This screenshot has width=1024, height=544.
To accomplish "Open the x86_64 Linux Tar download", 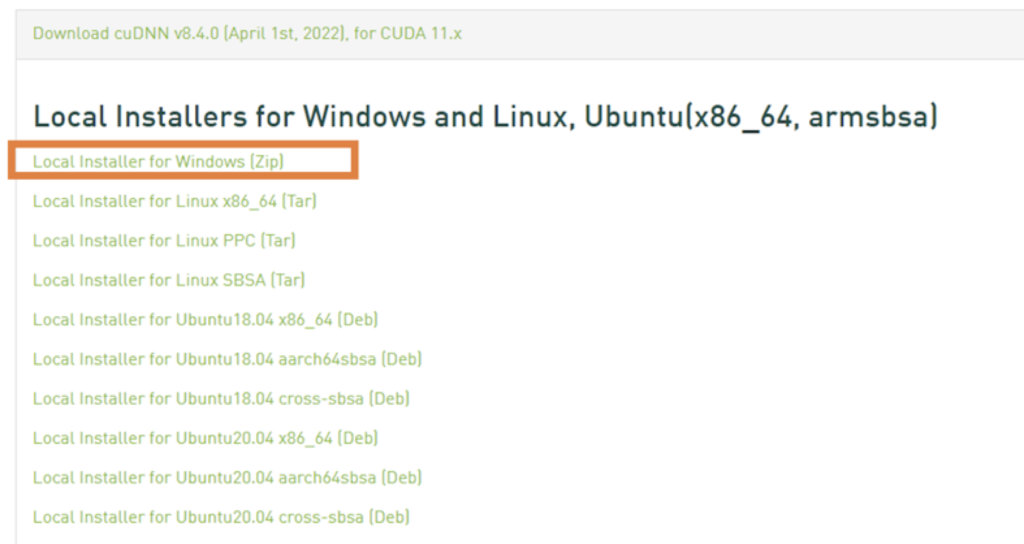I will click(174, 201).
